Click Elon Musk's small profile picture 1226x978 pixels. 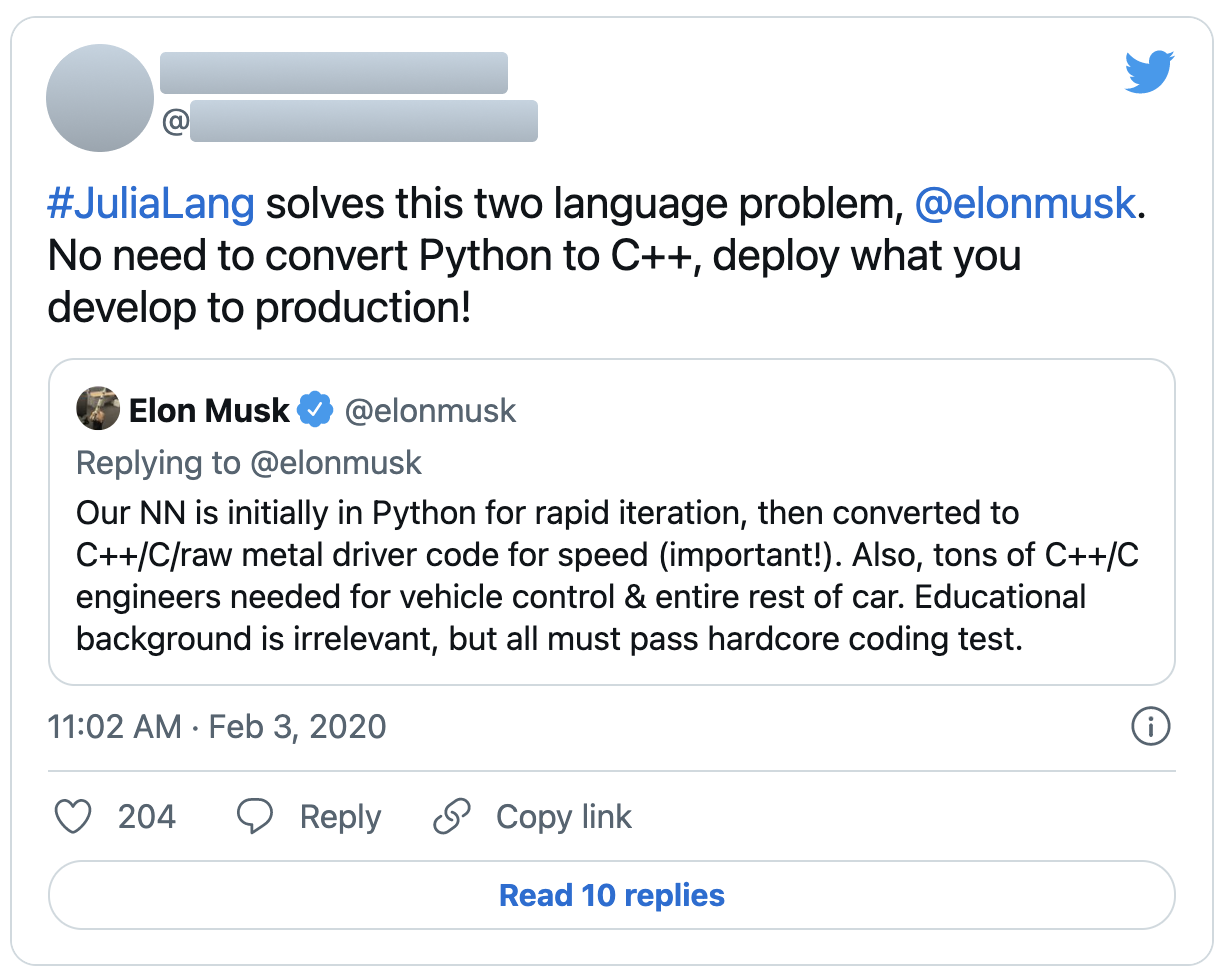coord(98,409)
